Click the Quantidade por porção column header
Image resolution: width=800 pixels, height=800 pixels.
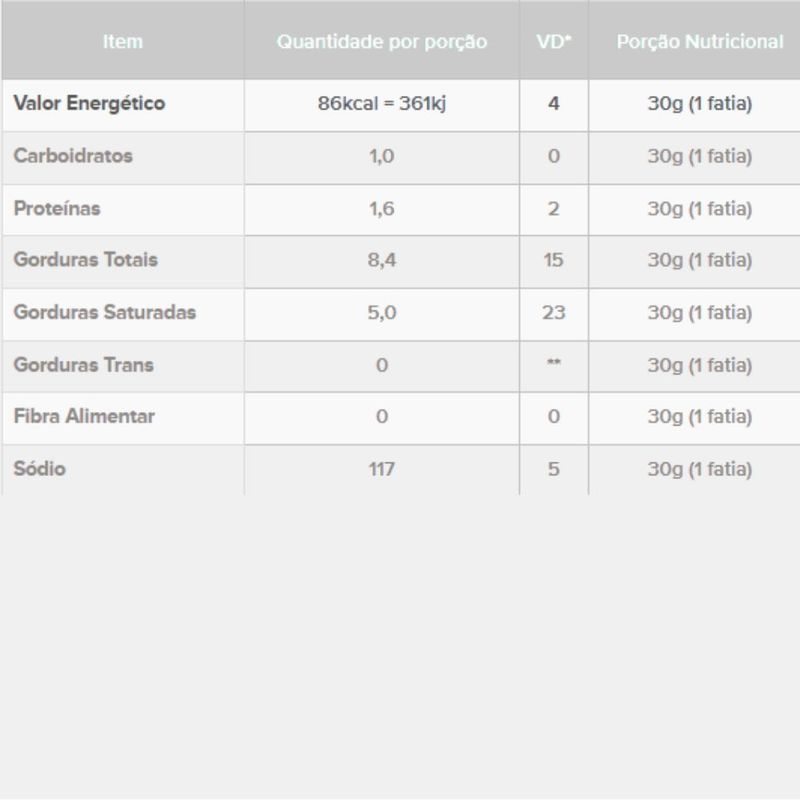point(382,42)
